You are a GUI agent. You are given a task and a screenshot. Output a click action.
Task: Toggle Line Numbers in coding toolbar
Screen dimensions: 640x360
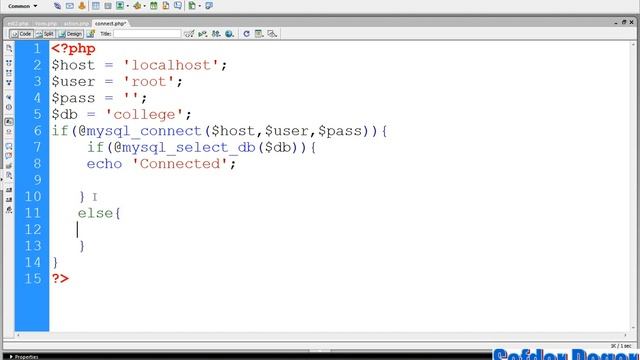[x=9, y=122]
